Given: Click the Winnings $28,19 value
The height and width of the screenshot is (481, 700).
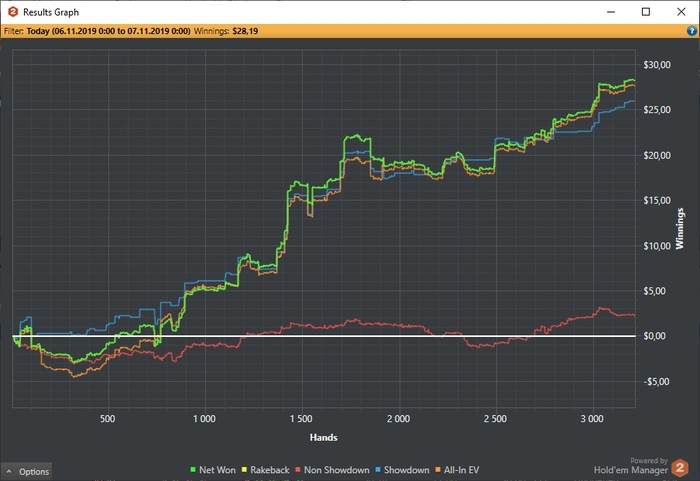Looking at the screenshot, I should (245, 31).
